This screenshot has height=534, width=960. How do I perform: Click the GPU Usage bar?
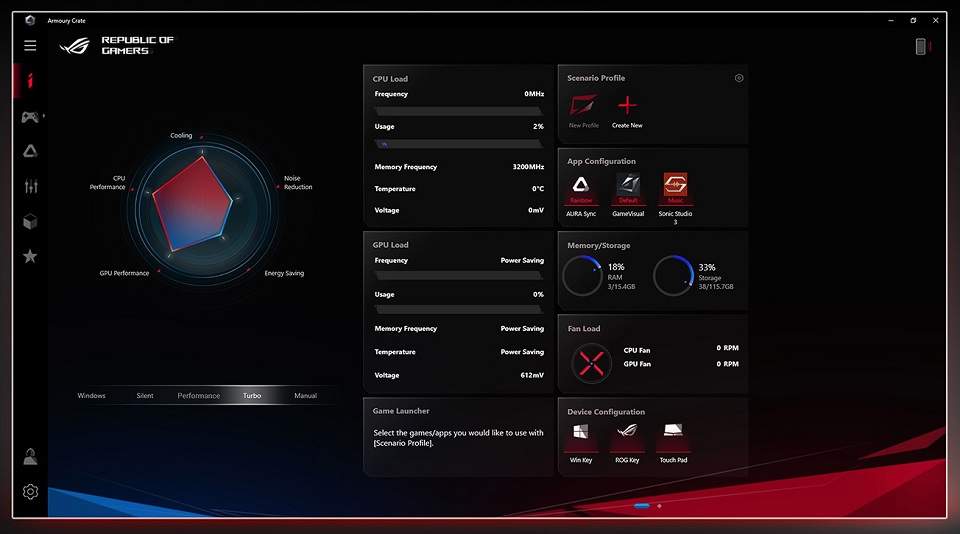(459, 310)
